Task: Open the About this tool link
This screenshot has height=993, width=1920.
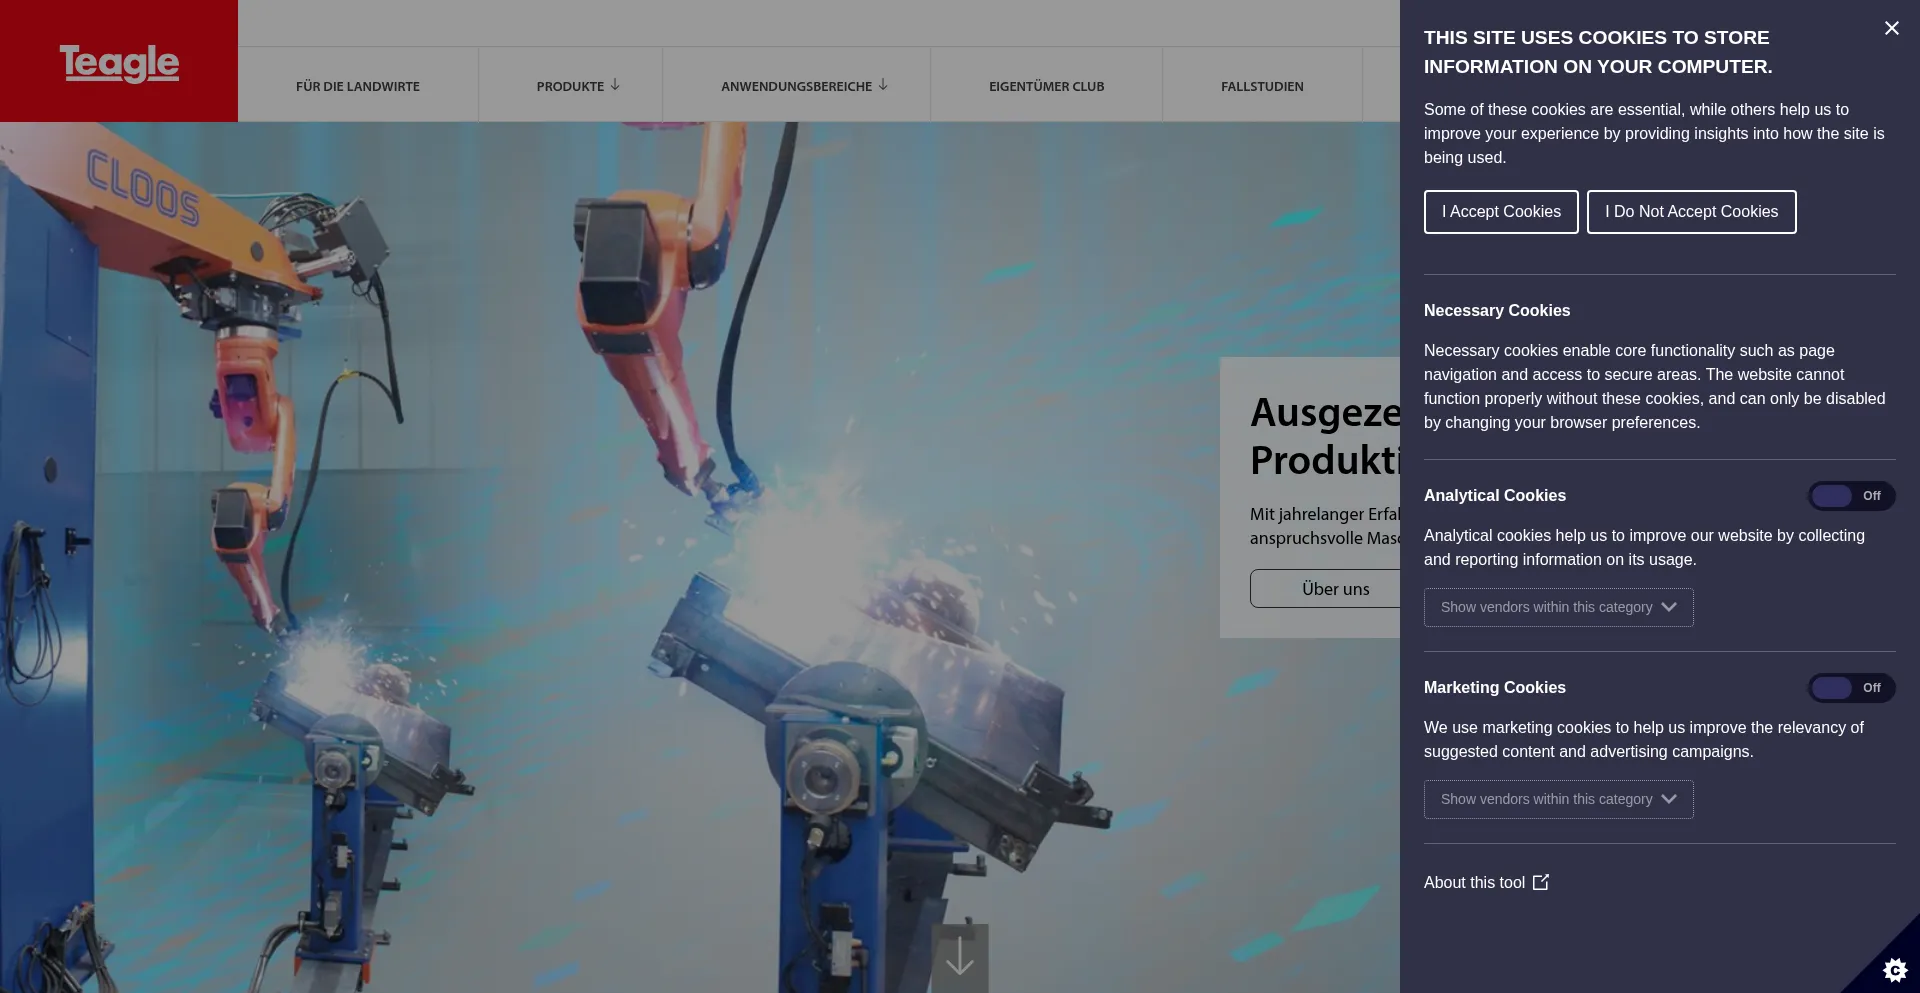Action: 1474,882
